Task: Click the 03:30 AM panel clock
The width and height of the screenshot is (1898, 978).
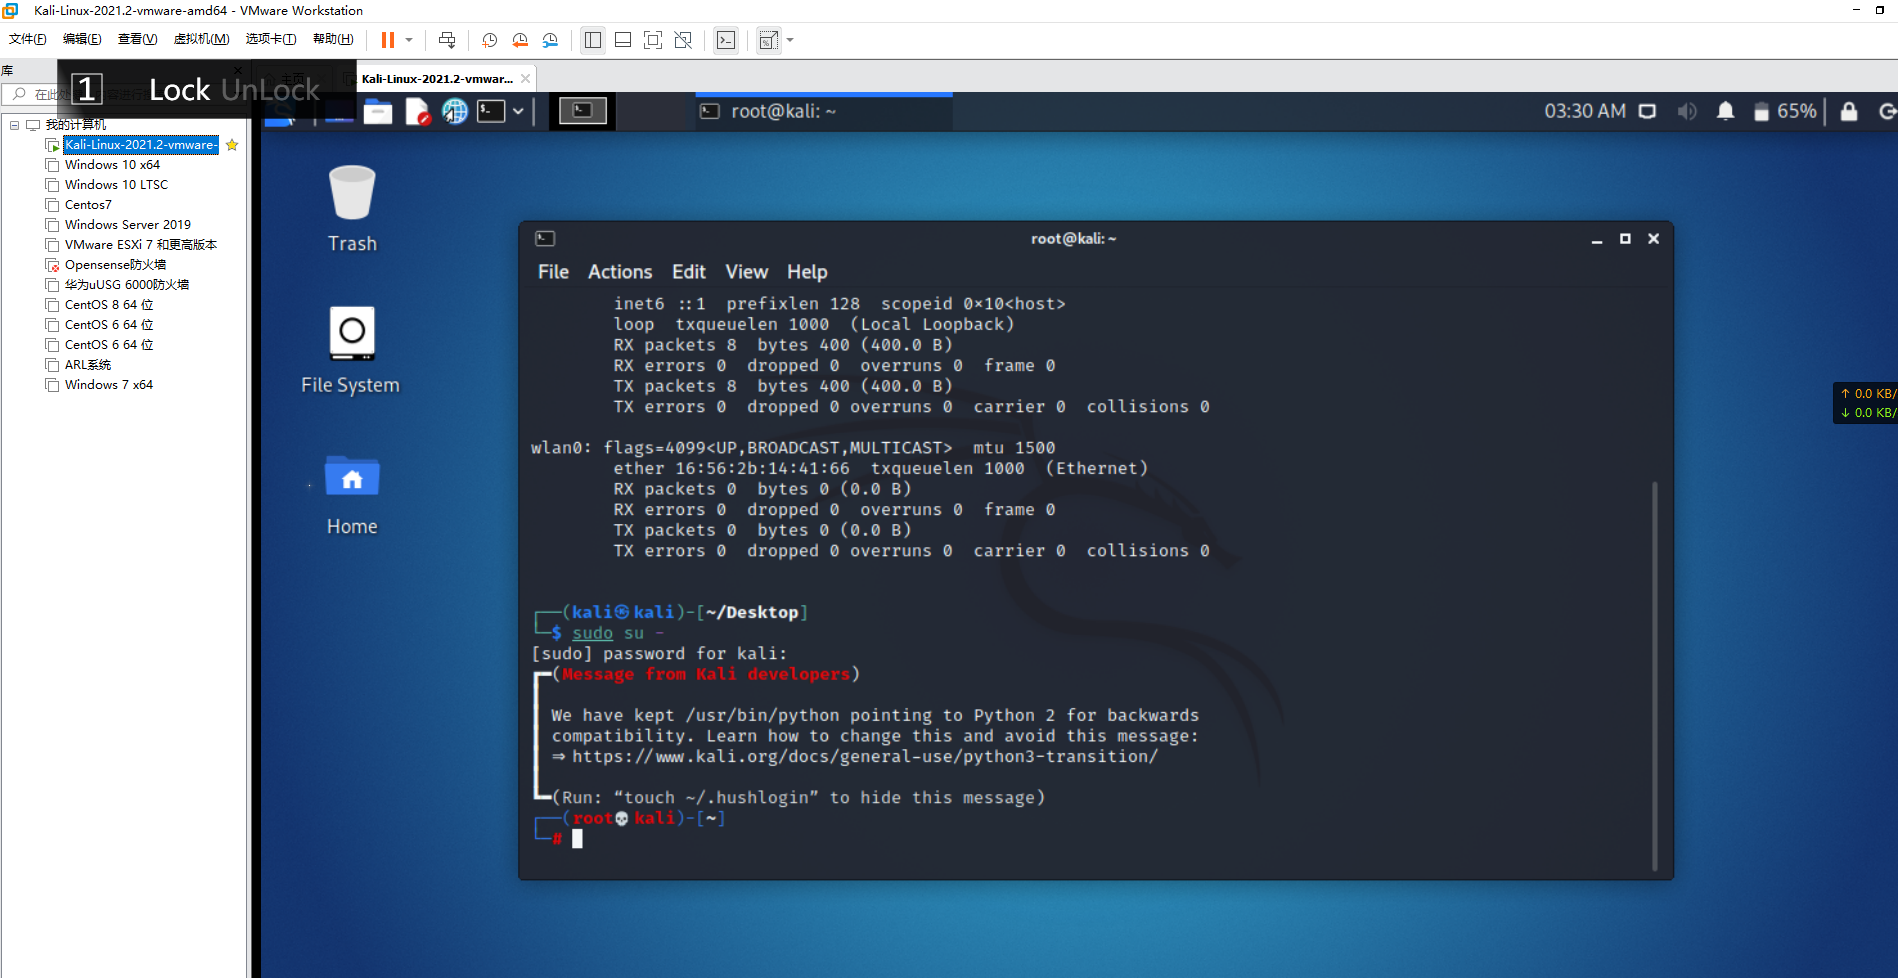Action: click(x=1585, y=111)
